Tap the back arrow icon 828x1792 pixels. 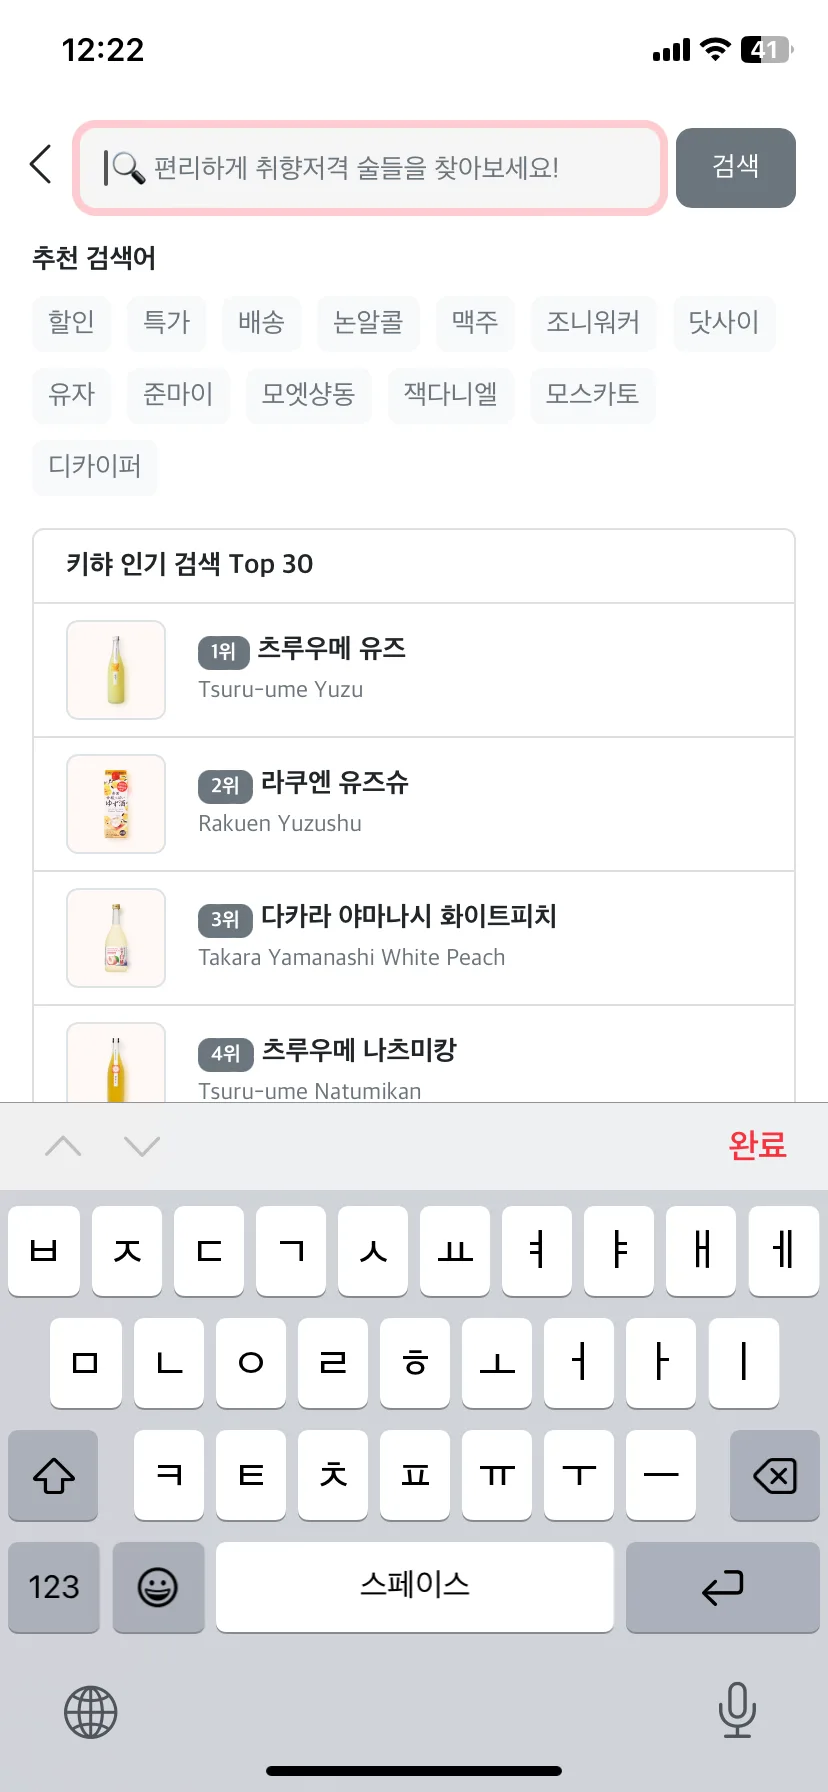(x=41, y=164)
